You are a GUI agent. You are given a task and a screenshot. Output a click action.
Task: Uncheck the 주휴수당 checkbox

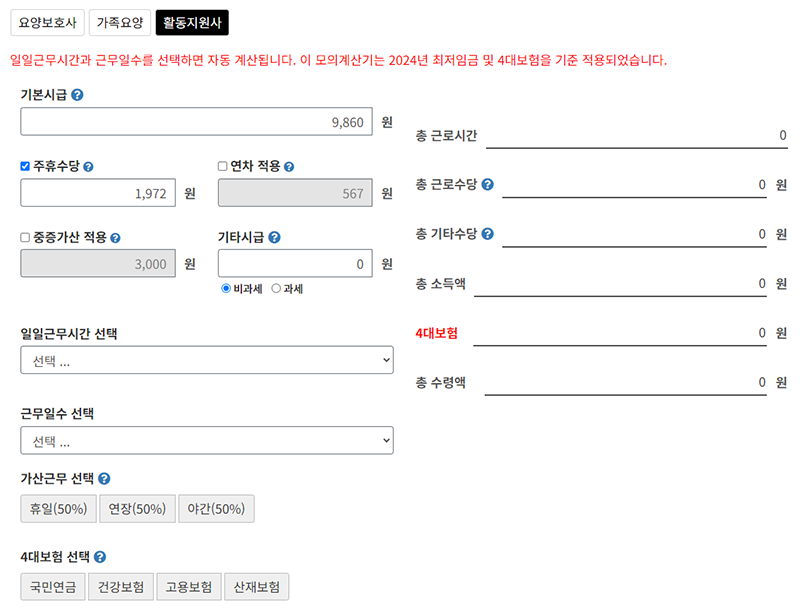tap(23, 165)
